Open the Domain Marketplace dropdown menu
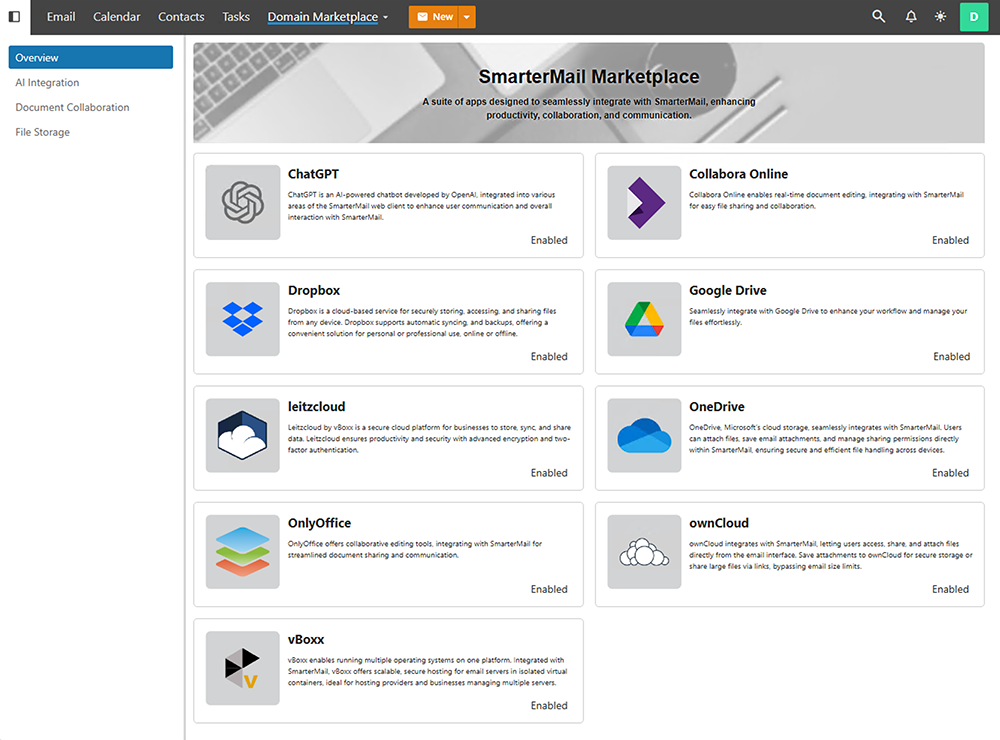 click(x=328, y=17)
